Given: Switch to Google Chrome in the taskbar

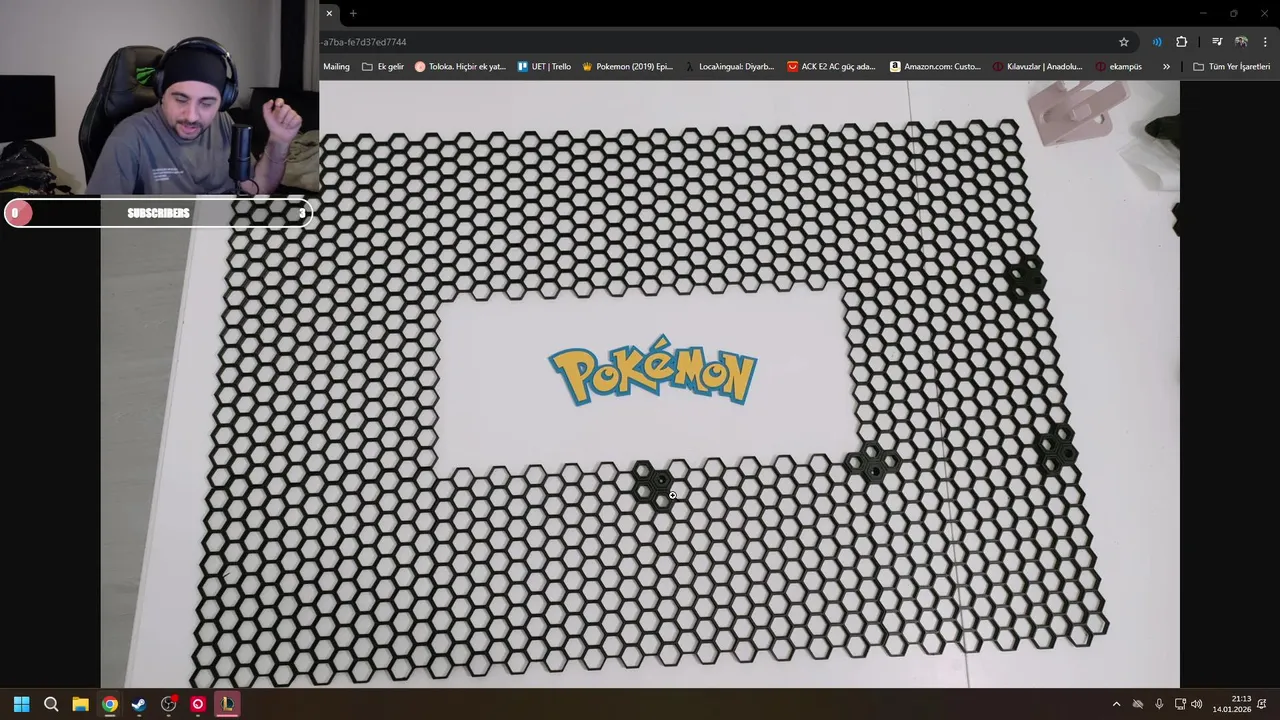Looking at the screenshot, I should (109, 704).
